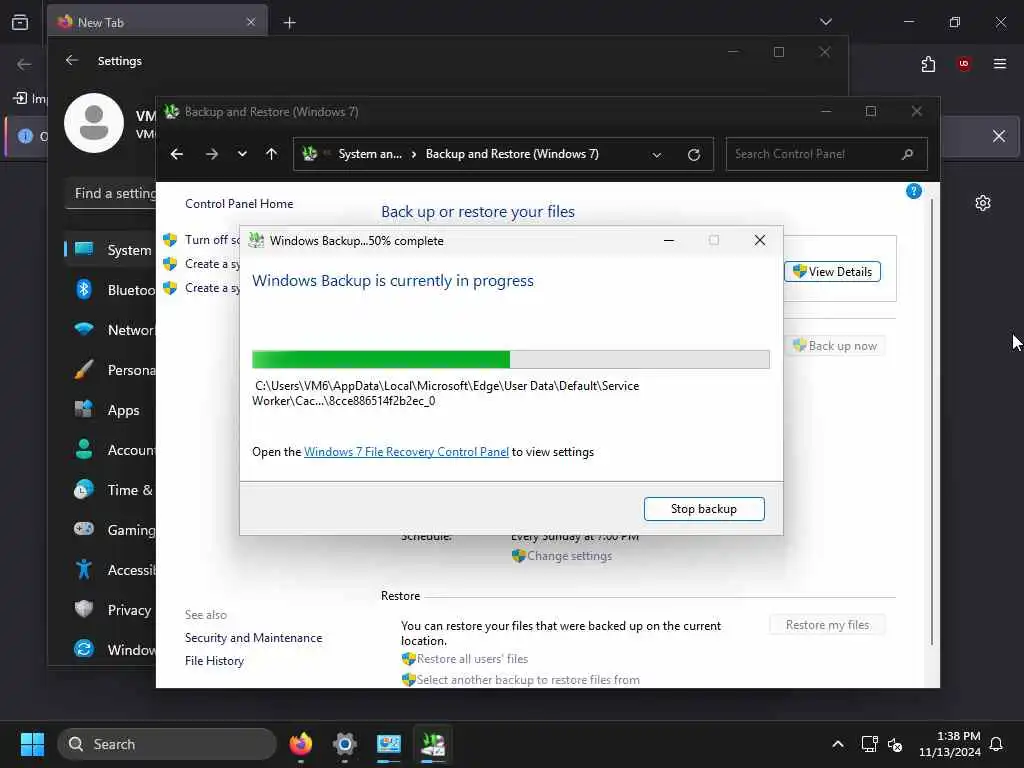Screen dimensions: 1024x768
Task: Click the Control Panel forward arrow
Action: [x=212, y=154]
